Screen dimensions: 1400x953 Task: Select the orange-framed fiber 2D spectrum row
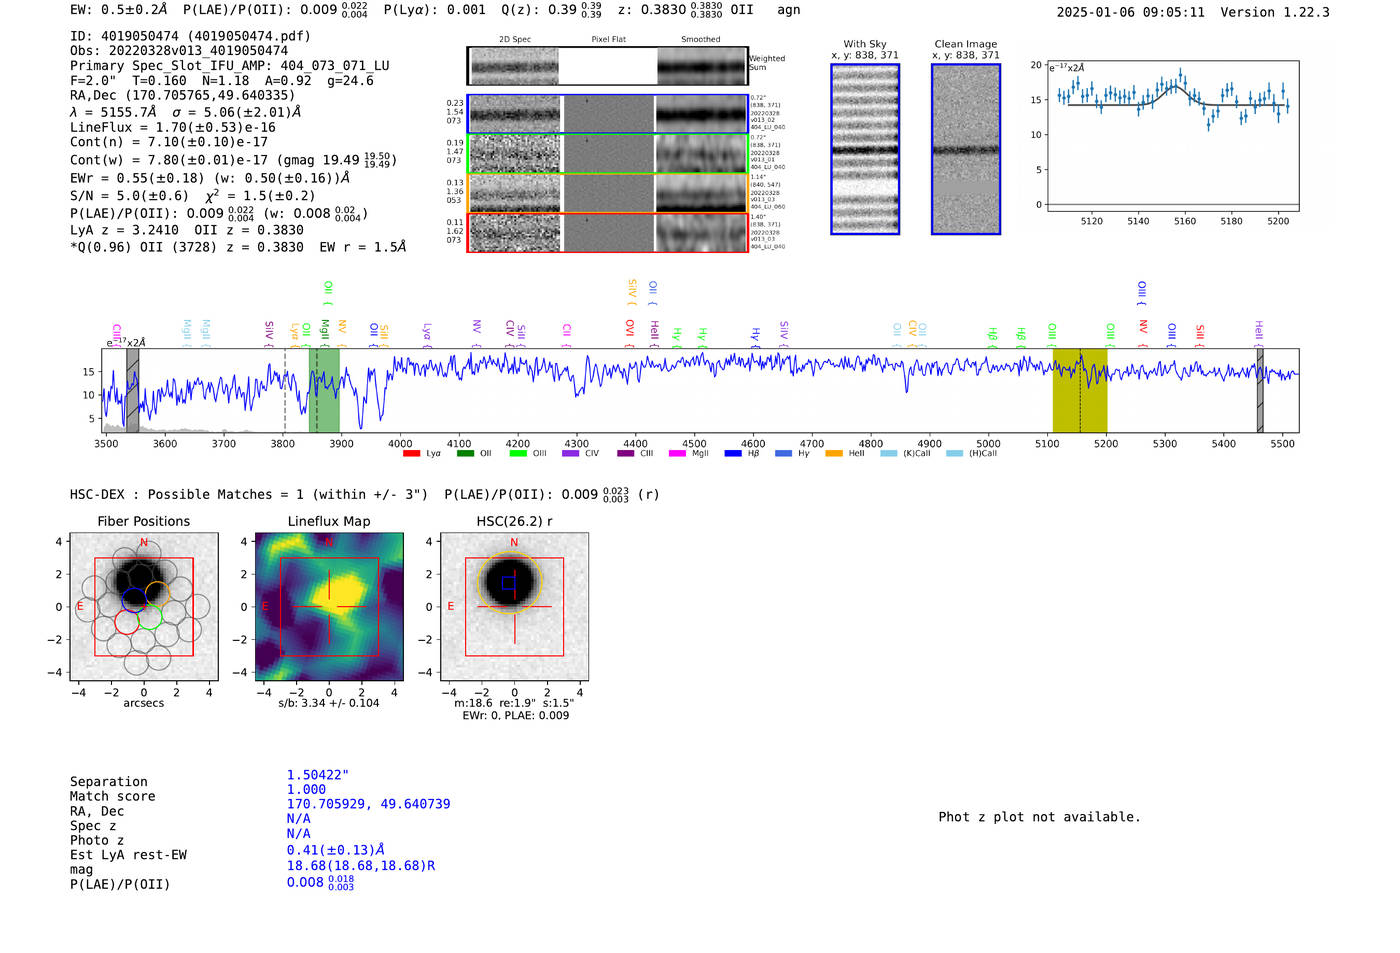click(608, 193)
